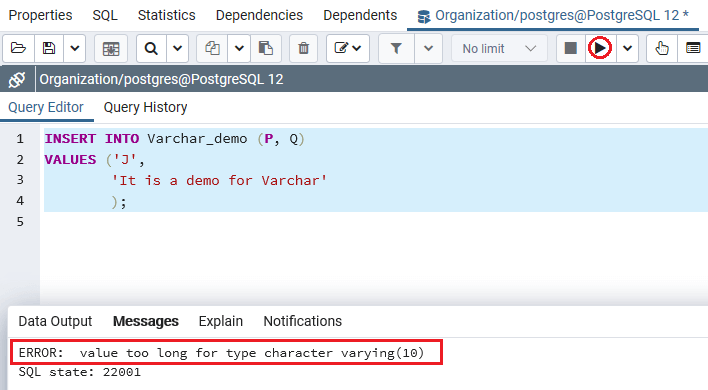Click the VALUES ('J', line
Viewport: 708px width, 390px height.
94,160
